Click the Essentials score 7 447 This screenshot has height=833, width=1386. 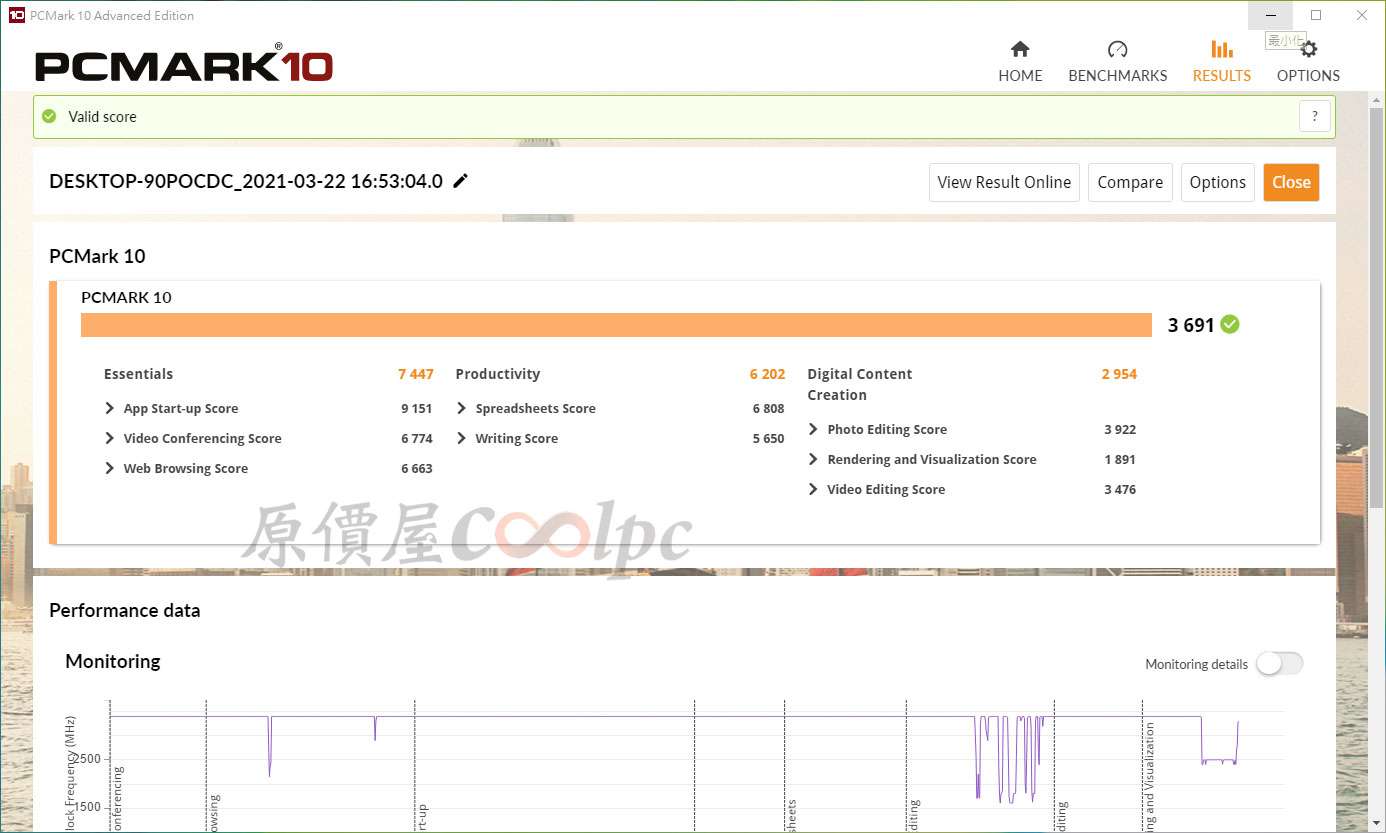point(416,374)
